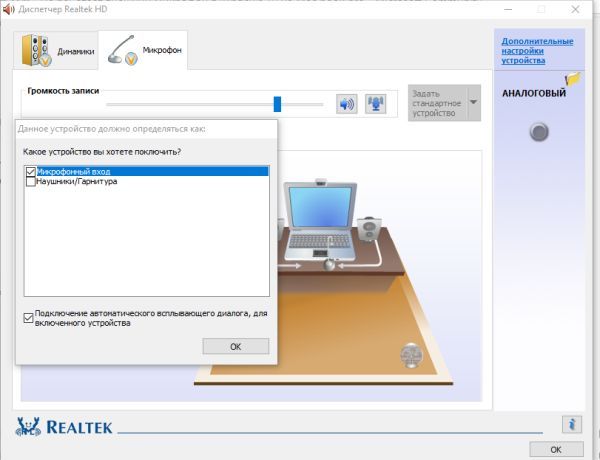Viewport: 600px width, 460px height.
Task: Open the information icon near Realtek logo
Action: pyautogui.click(x=572, y=424)
